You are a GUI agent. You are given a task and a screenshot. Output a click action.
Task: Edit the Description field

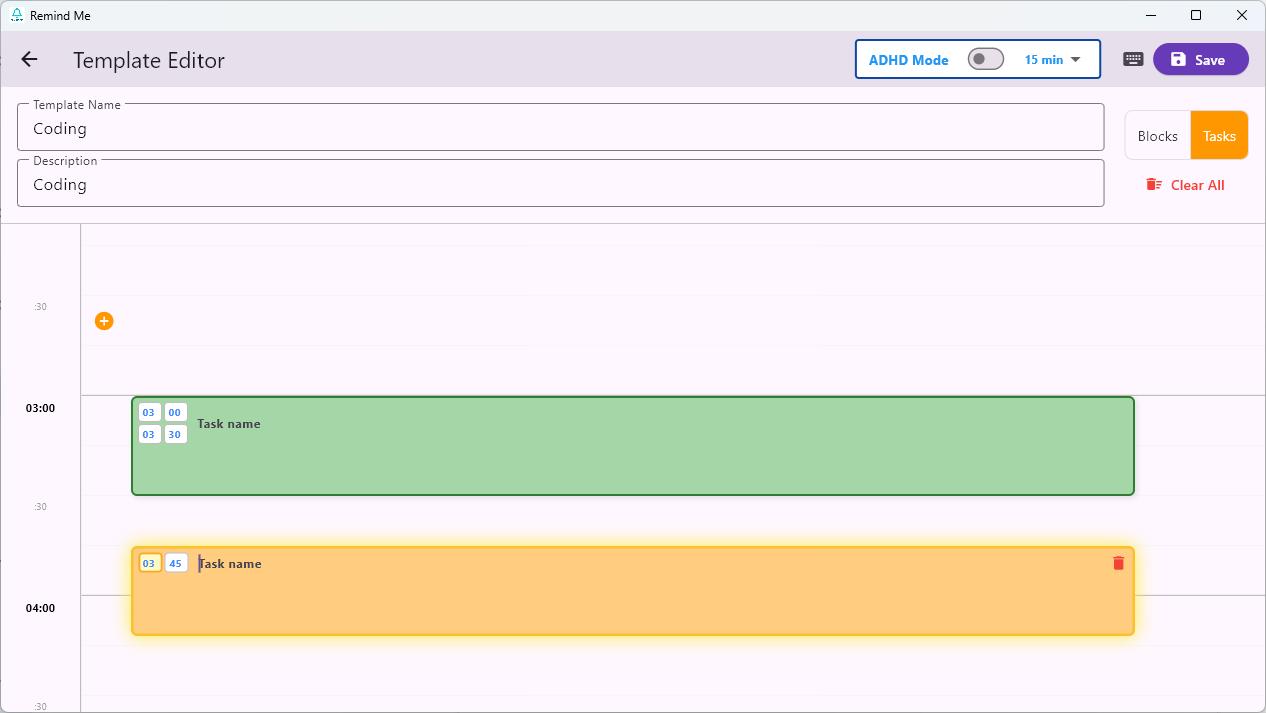(x=560, y=183)
